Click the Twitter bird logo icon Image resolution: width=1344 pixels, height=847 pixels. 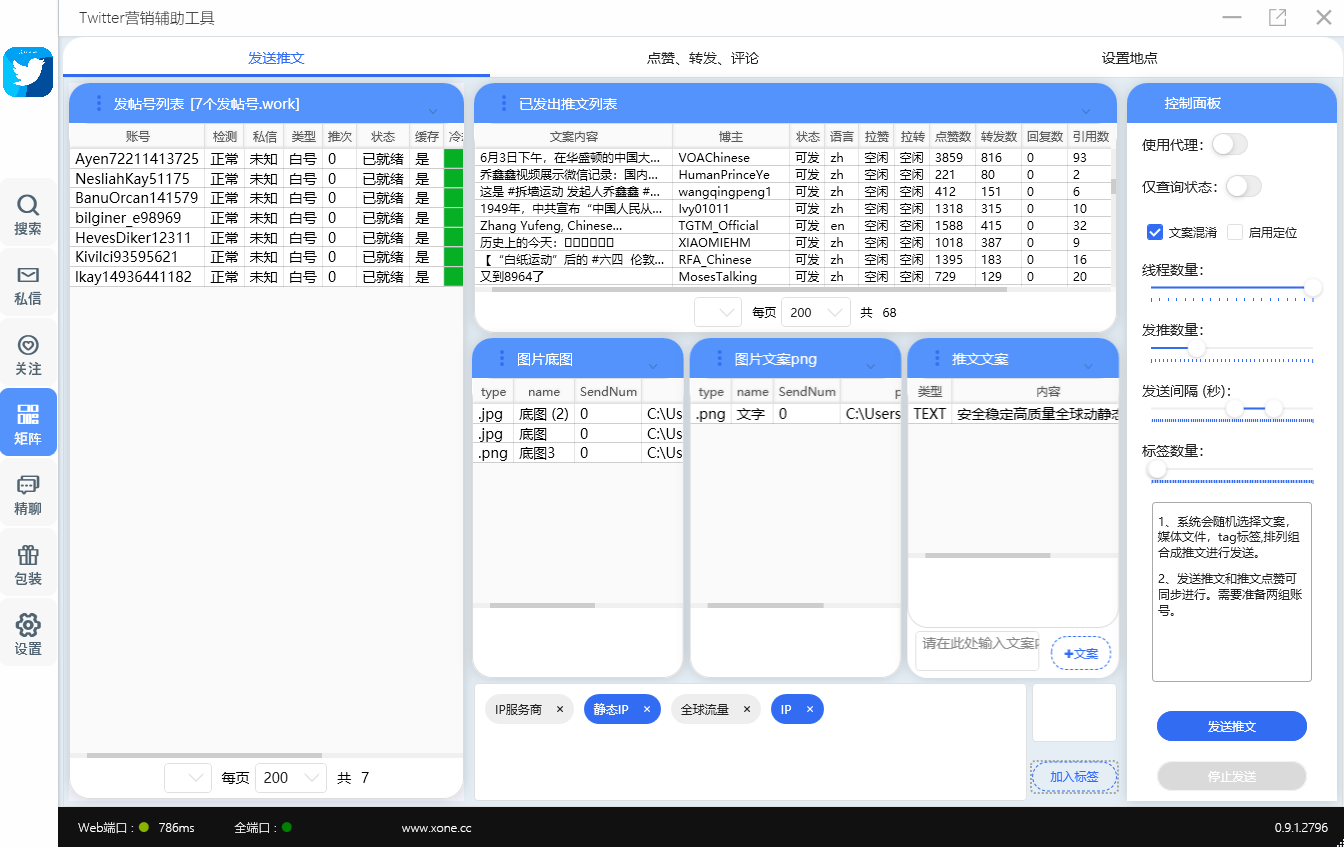28,72
